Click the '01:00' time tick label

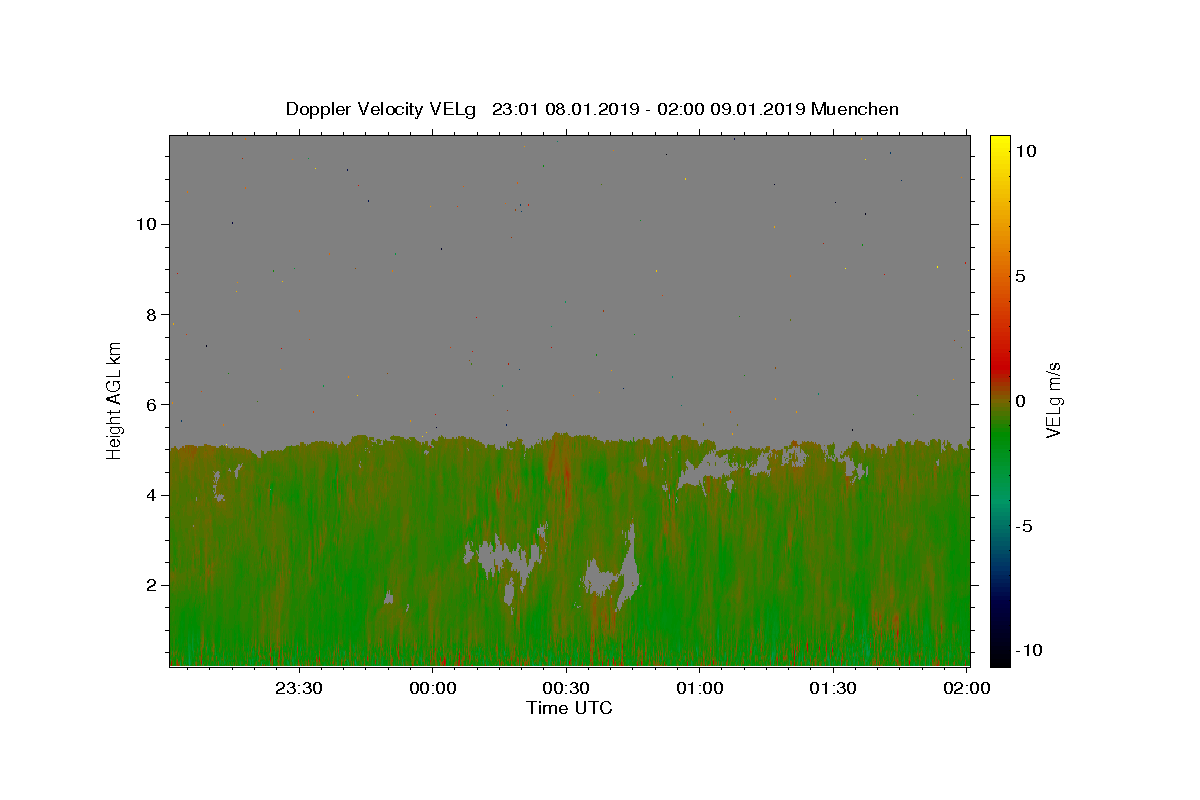(x=700, y=689)
